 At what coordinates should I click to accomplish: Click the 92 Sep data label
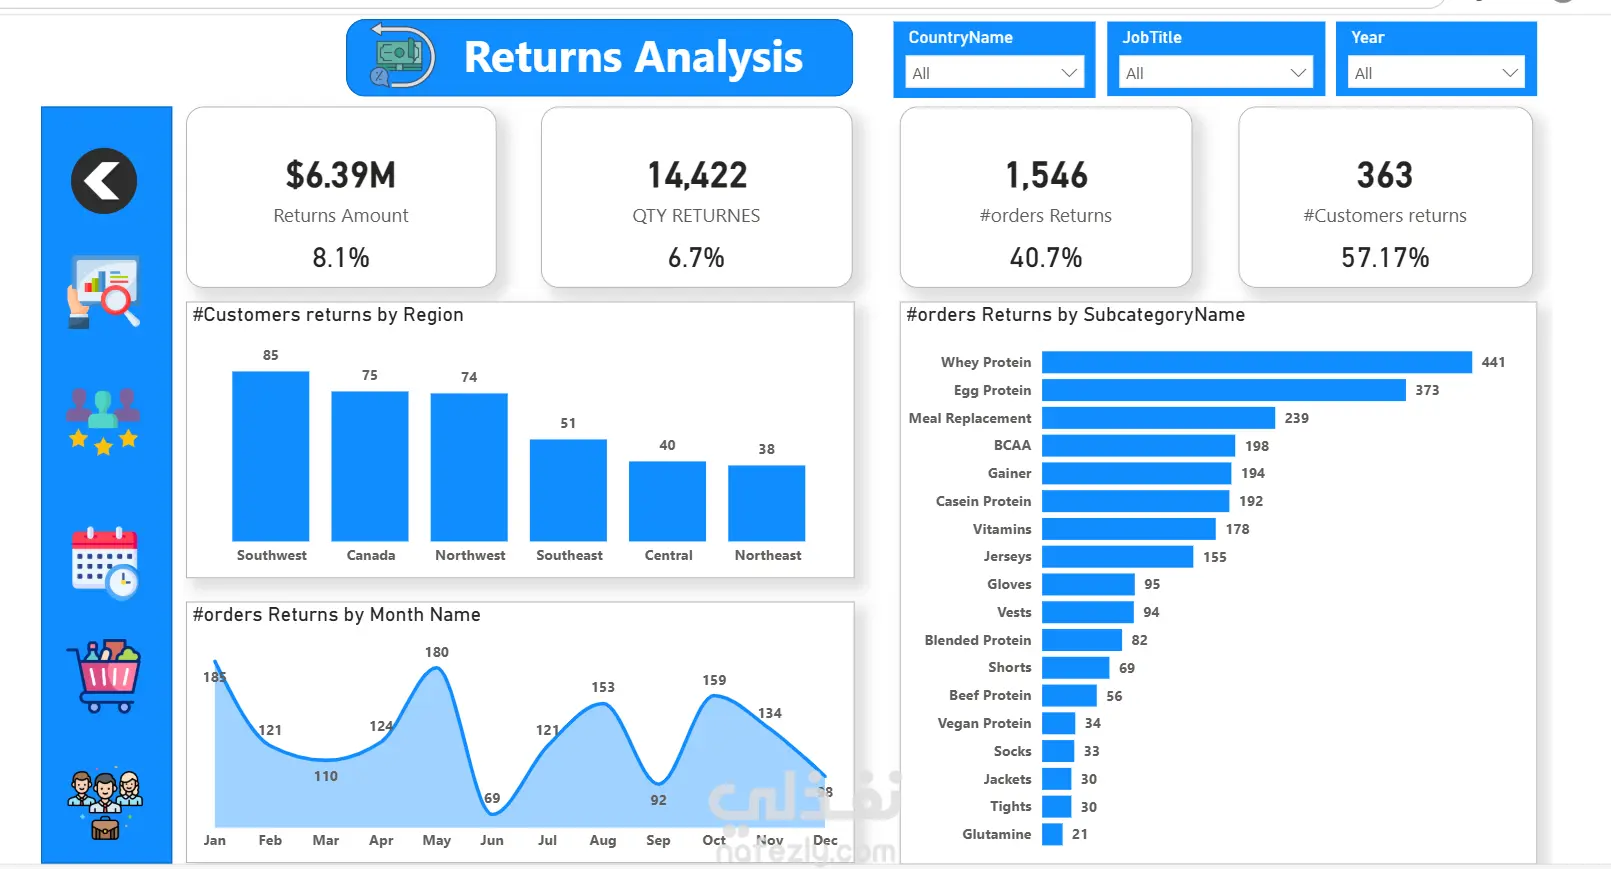(658, 800)
